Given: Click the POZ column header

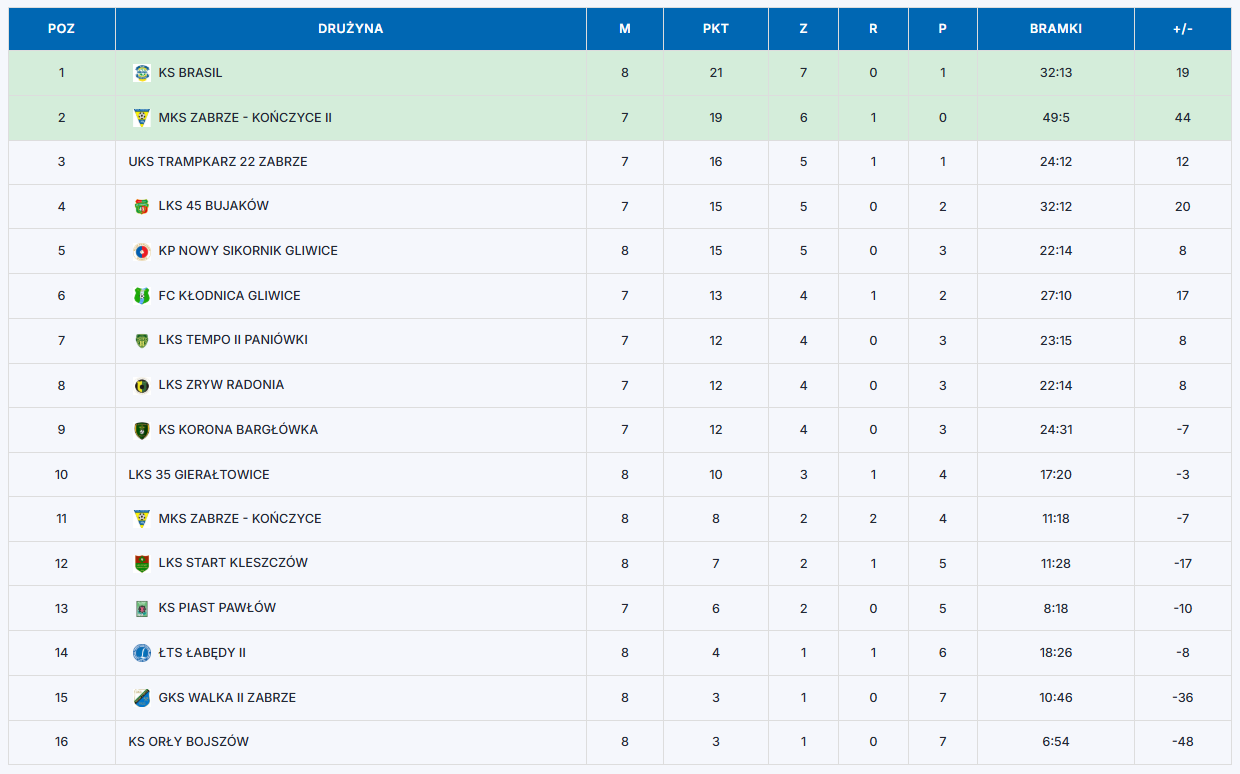Looking at the screenshot, I should 62,29.
